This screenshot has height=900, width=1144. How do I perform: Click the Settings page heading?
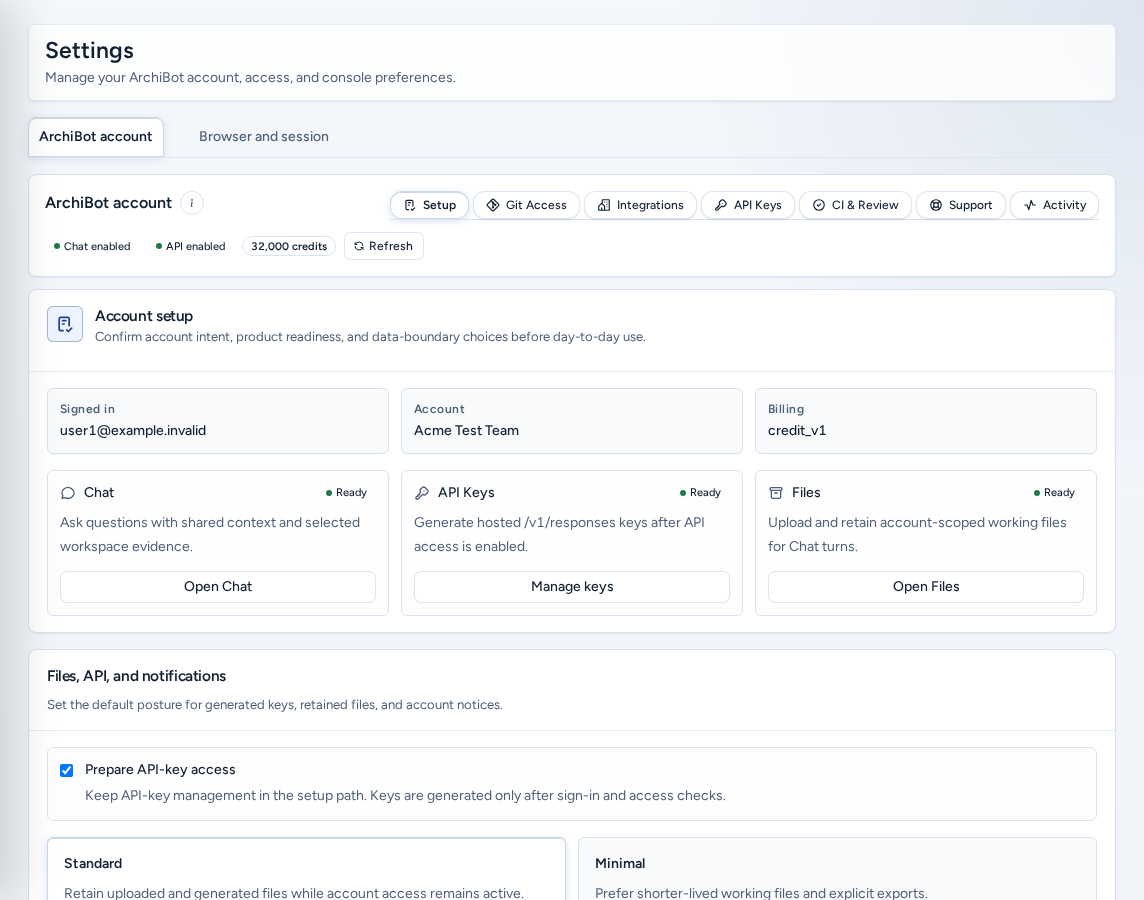[90, 50]
